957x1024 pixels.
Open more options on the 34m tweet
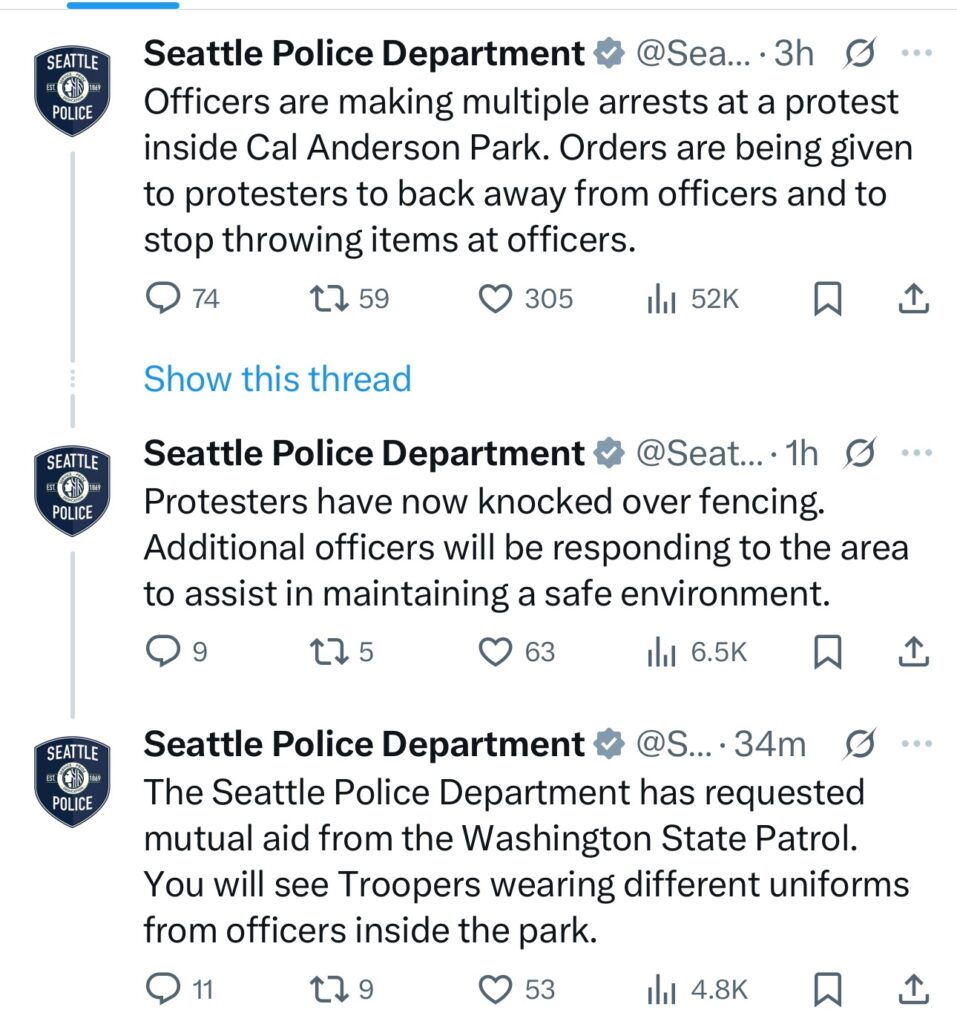(x=916, y=743)
